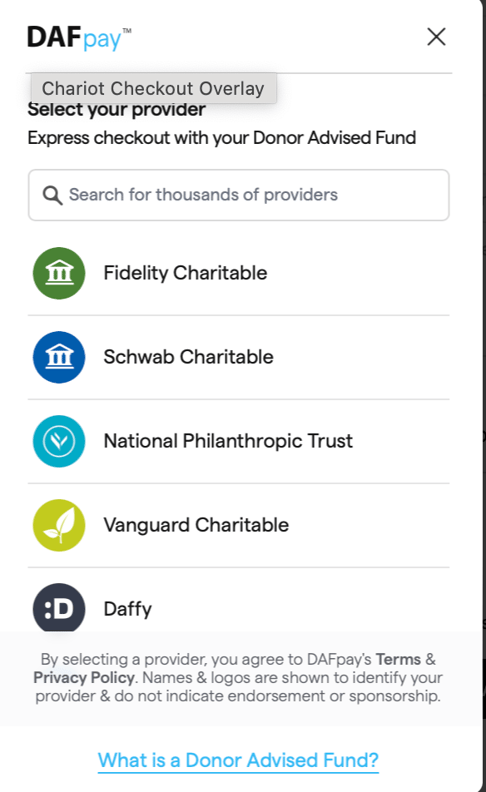Screen dimensions: 486x792
Task: Click the green Fidelity Charitable bank icon
Action: 59,273
